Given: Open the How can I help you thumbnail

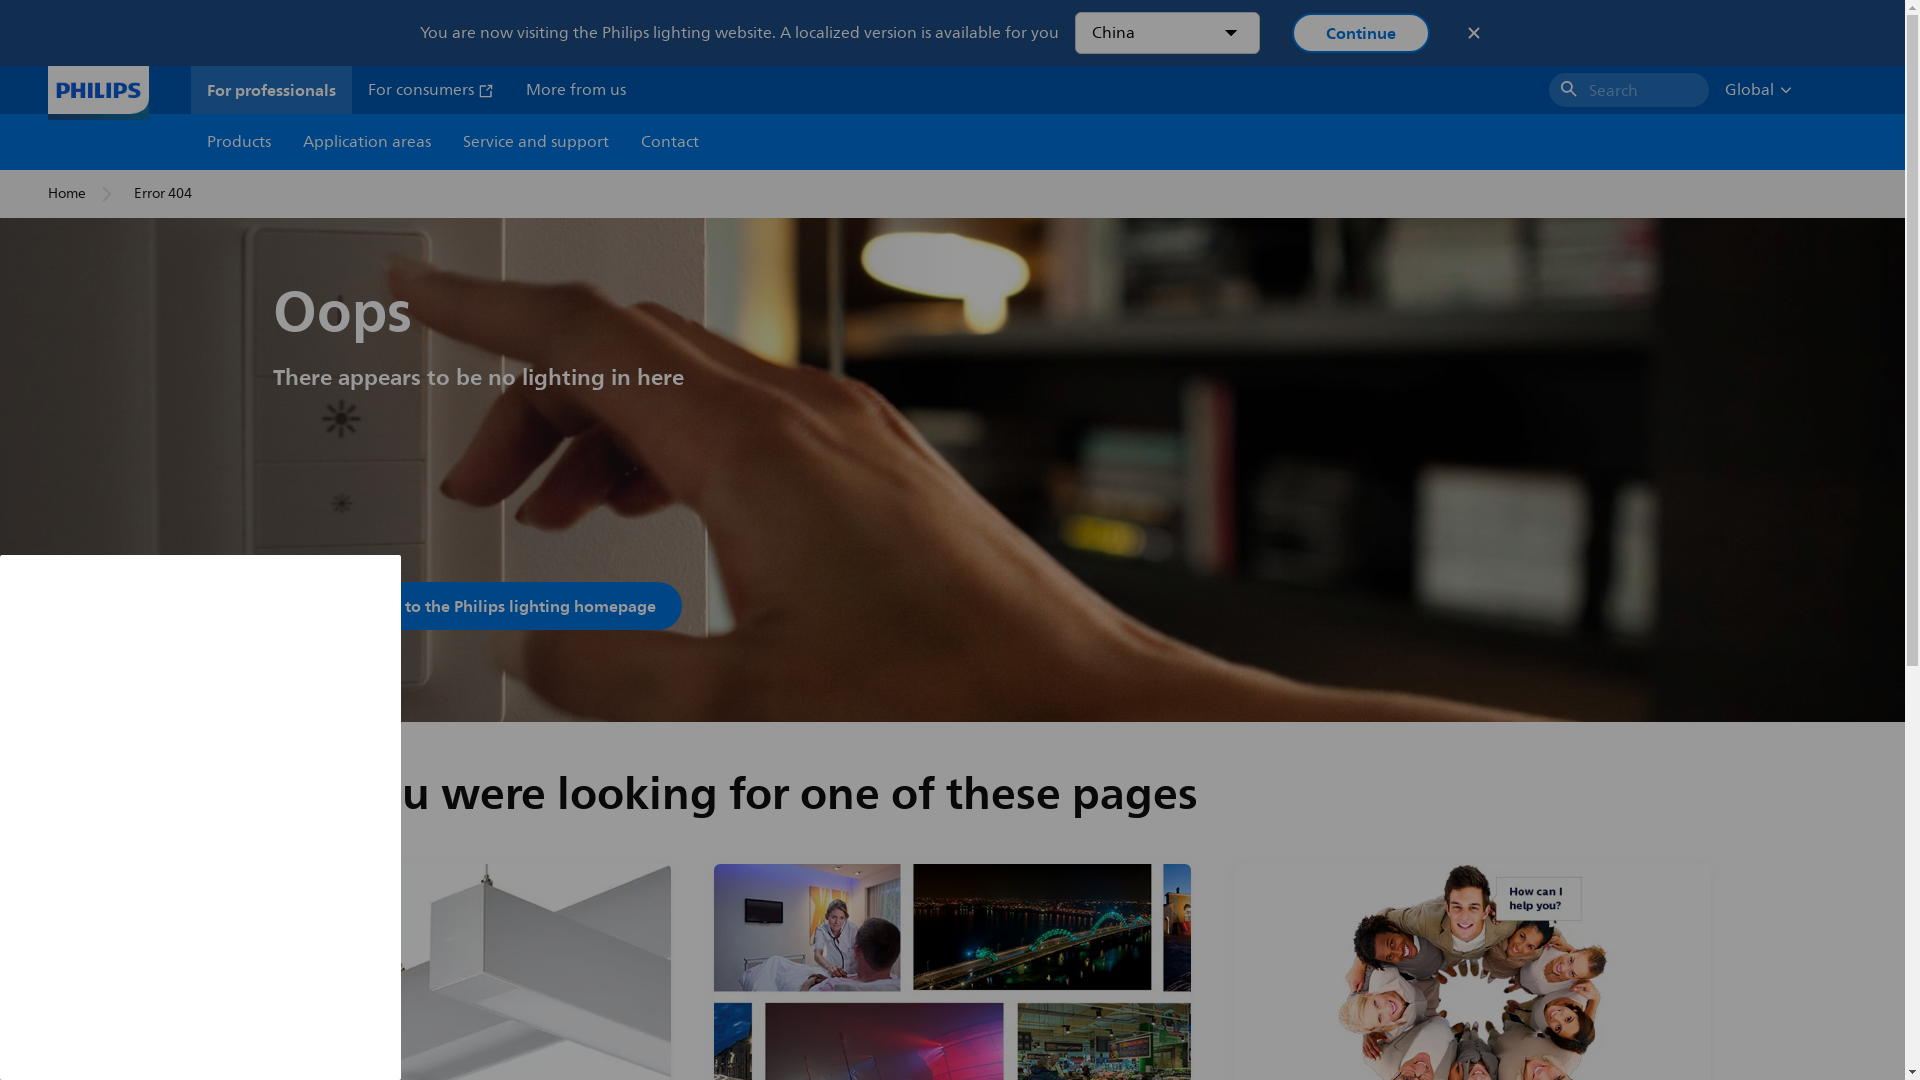Looking at the screenshot, I should tap(1471, 970).
